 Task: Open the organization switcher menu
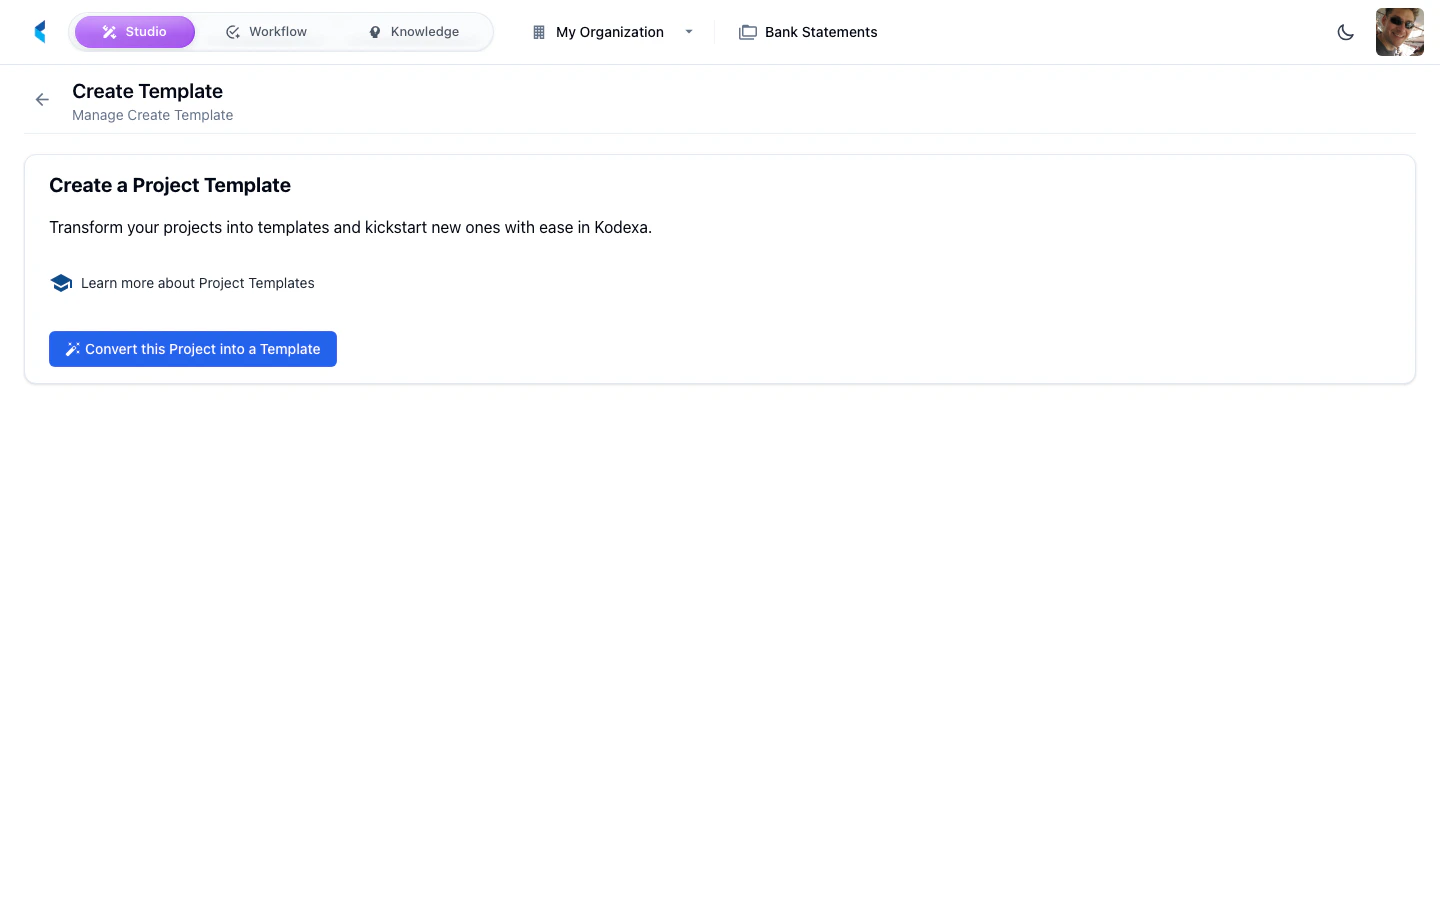click(x=610, y=31)
